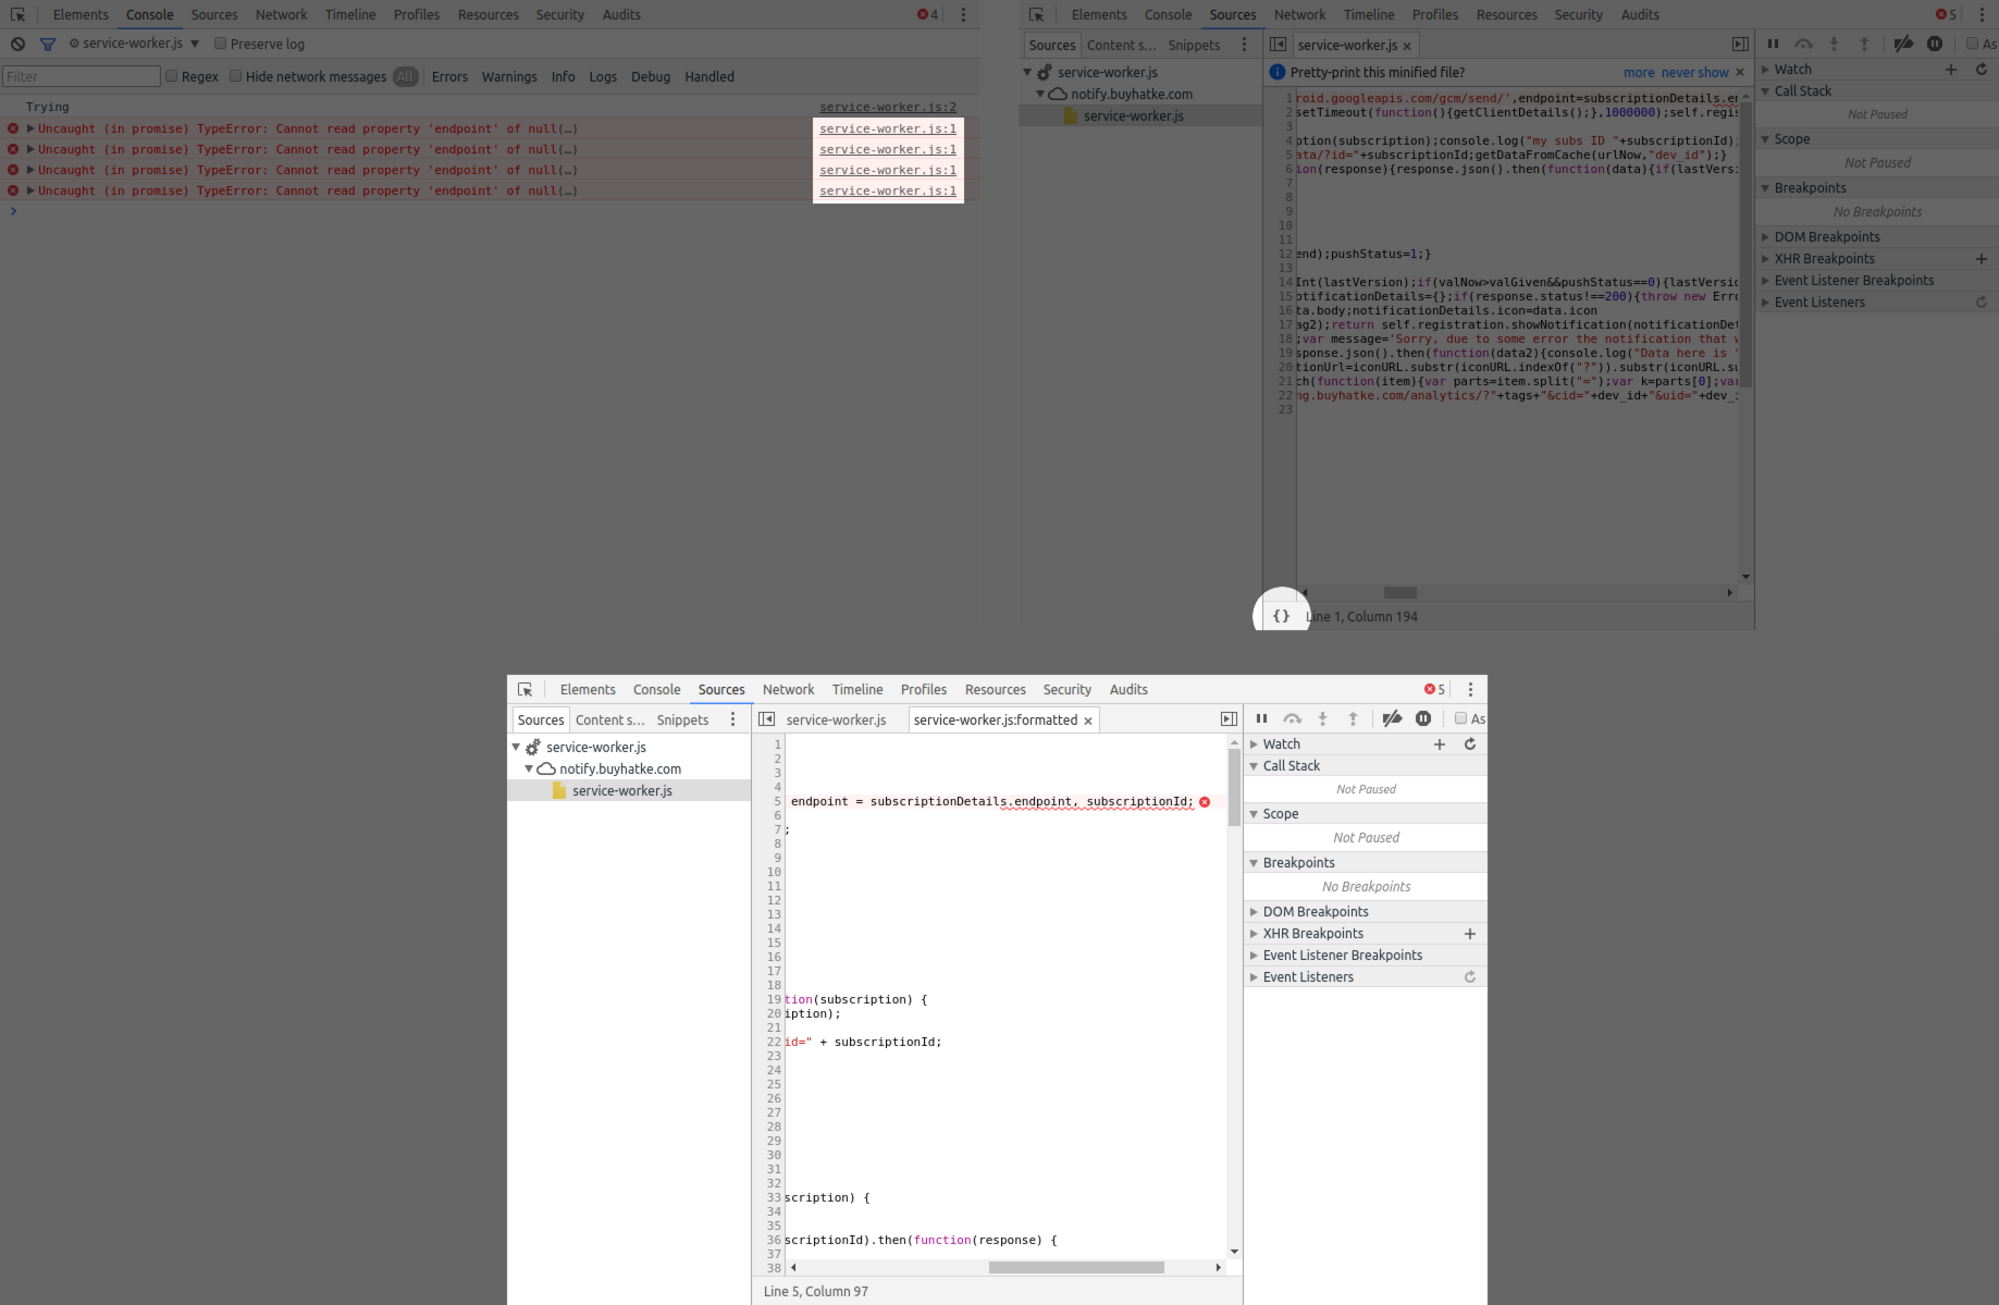Expand Event Listener Breakpoints in bottom window

point(1253,955)
